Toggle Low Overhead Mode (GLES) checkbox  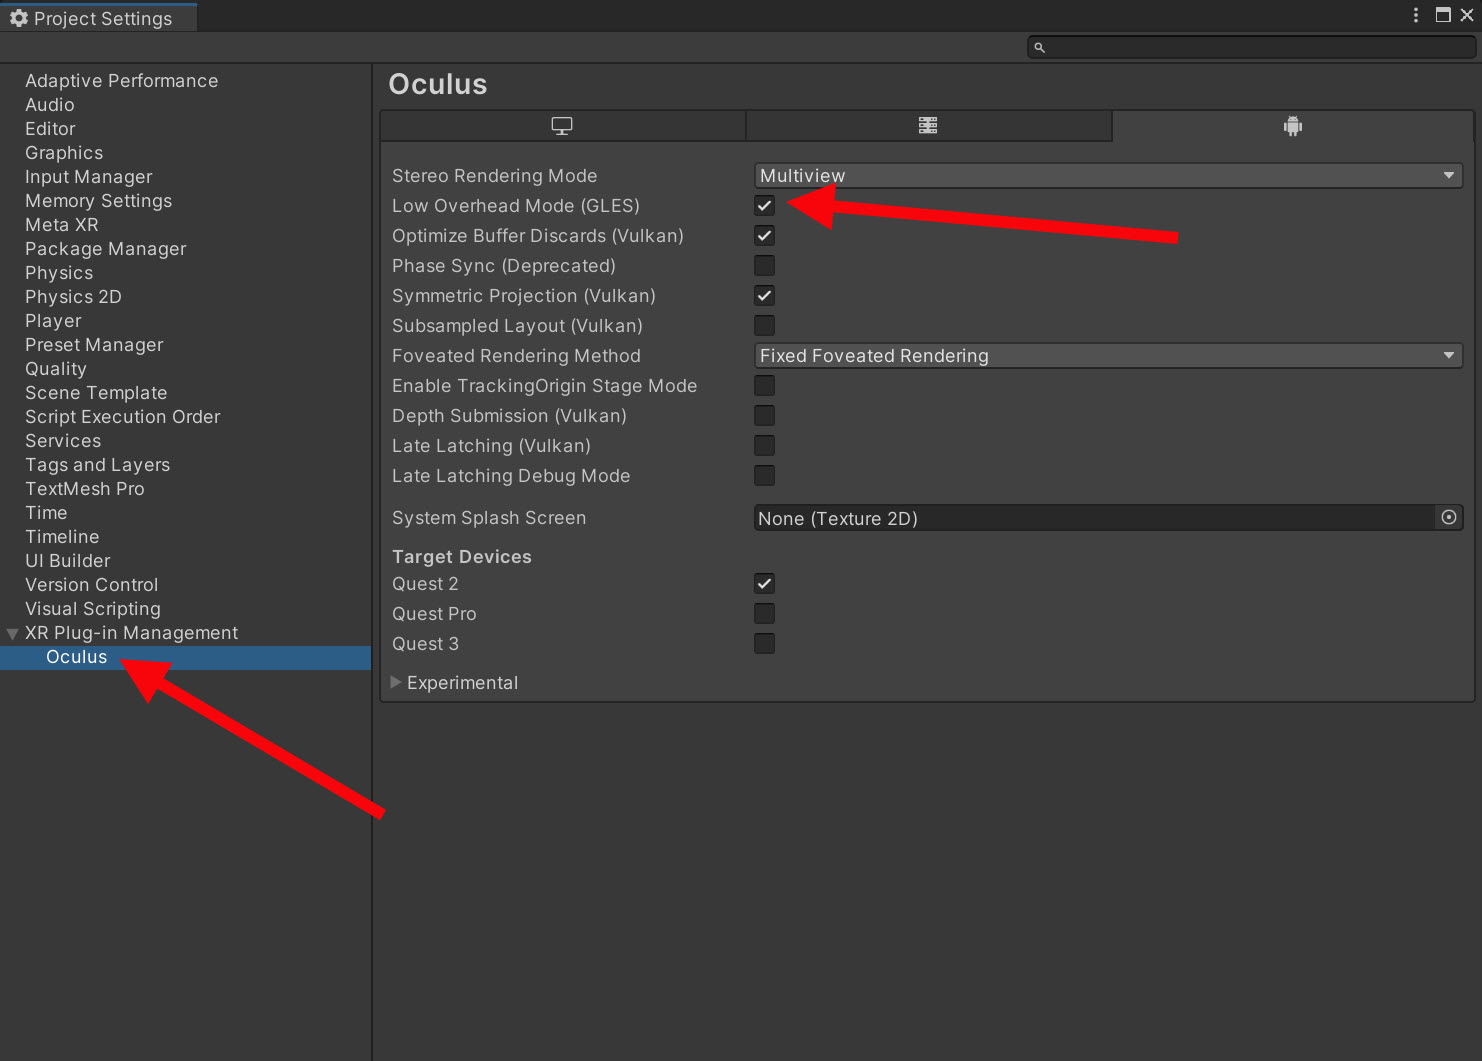click(765, 206)
